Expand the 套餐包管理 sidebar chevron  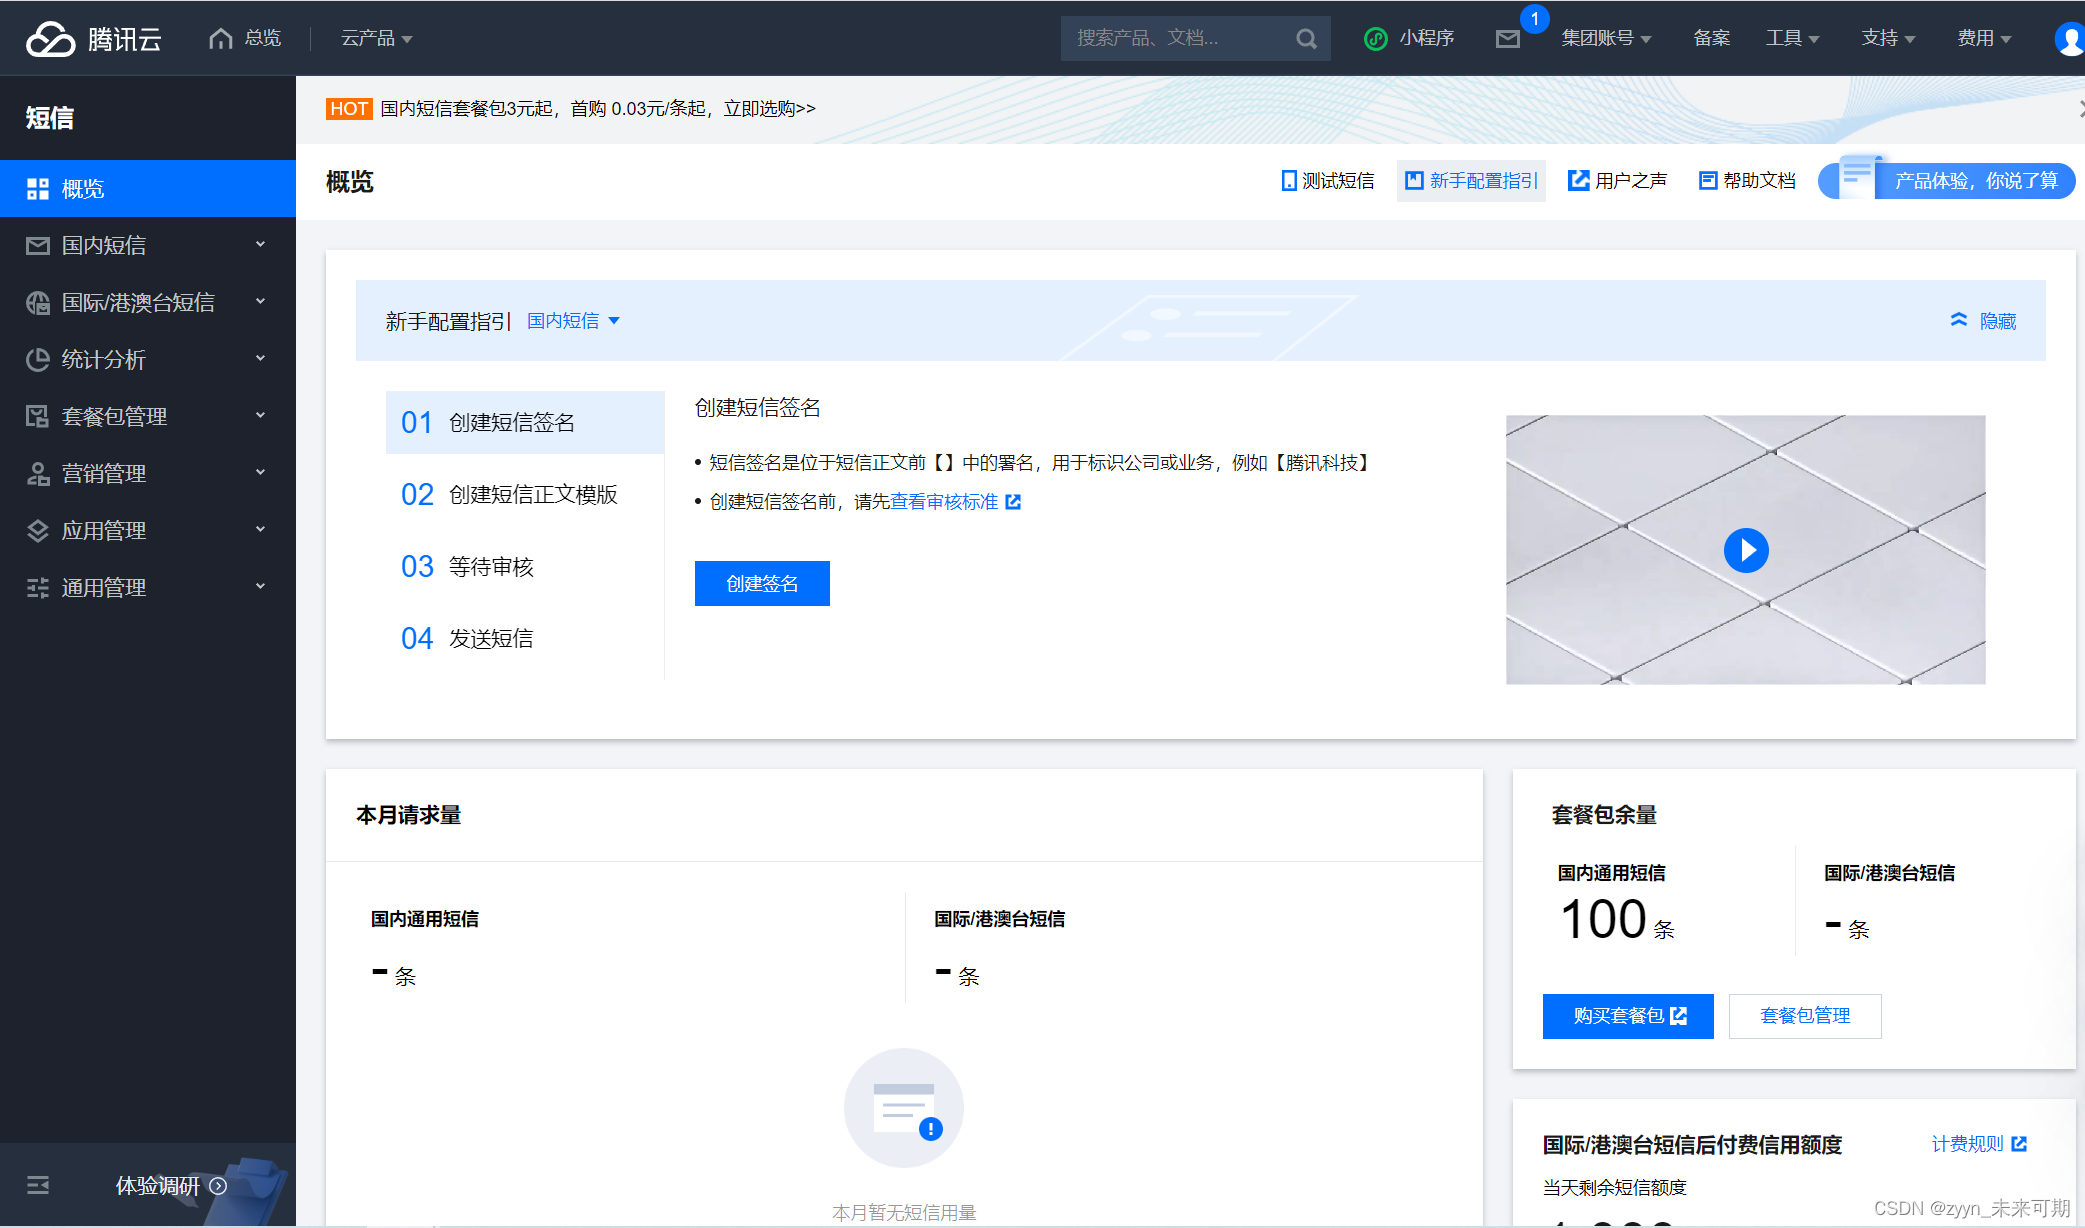[260, 415]
